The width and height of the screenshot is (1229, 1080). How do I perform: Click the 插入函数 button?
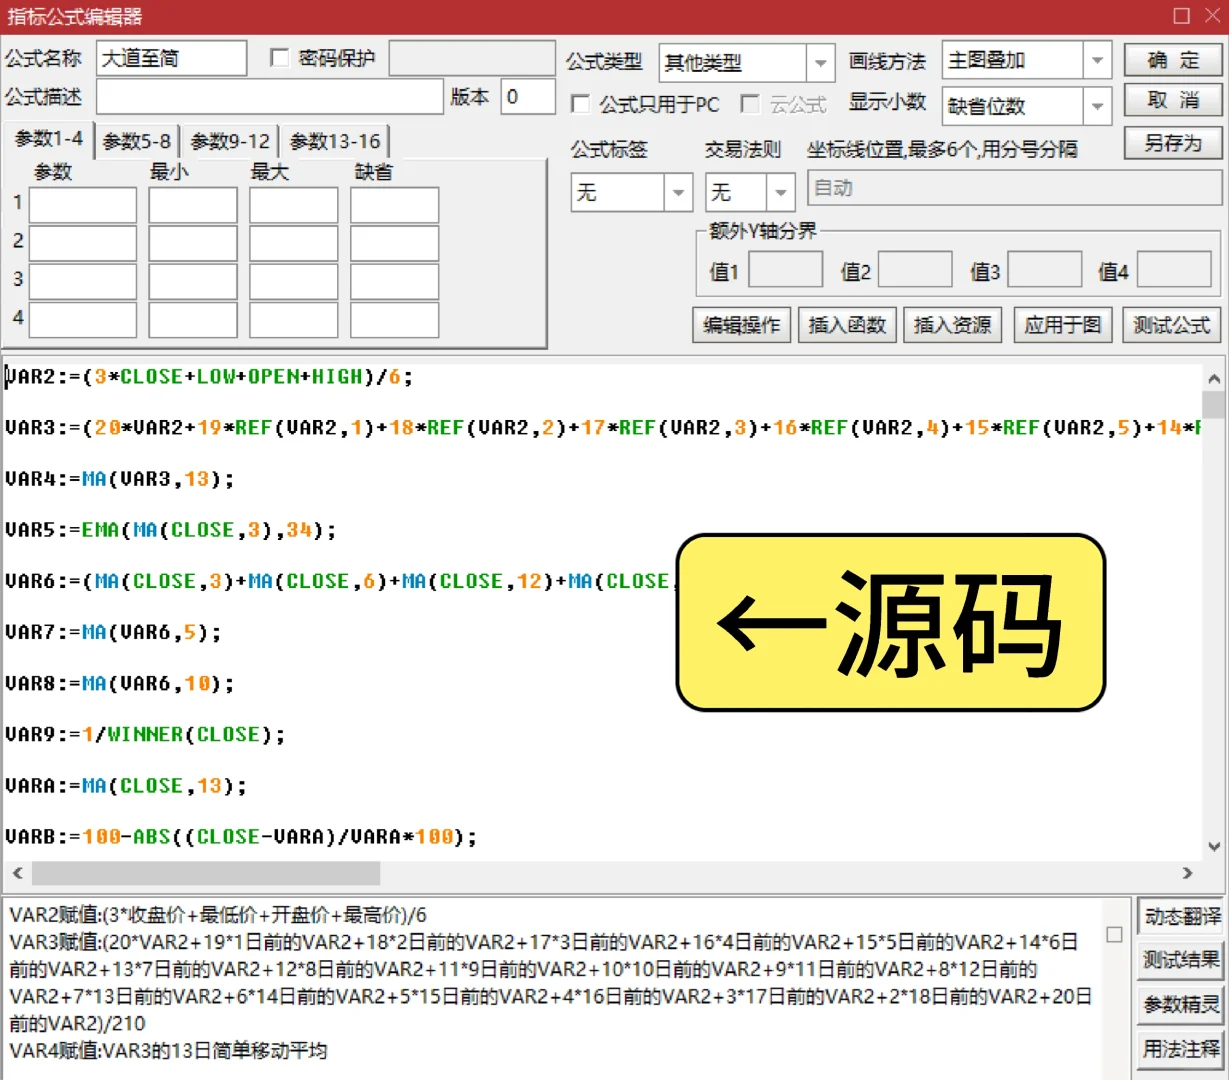click(847, 325)
